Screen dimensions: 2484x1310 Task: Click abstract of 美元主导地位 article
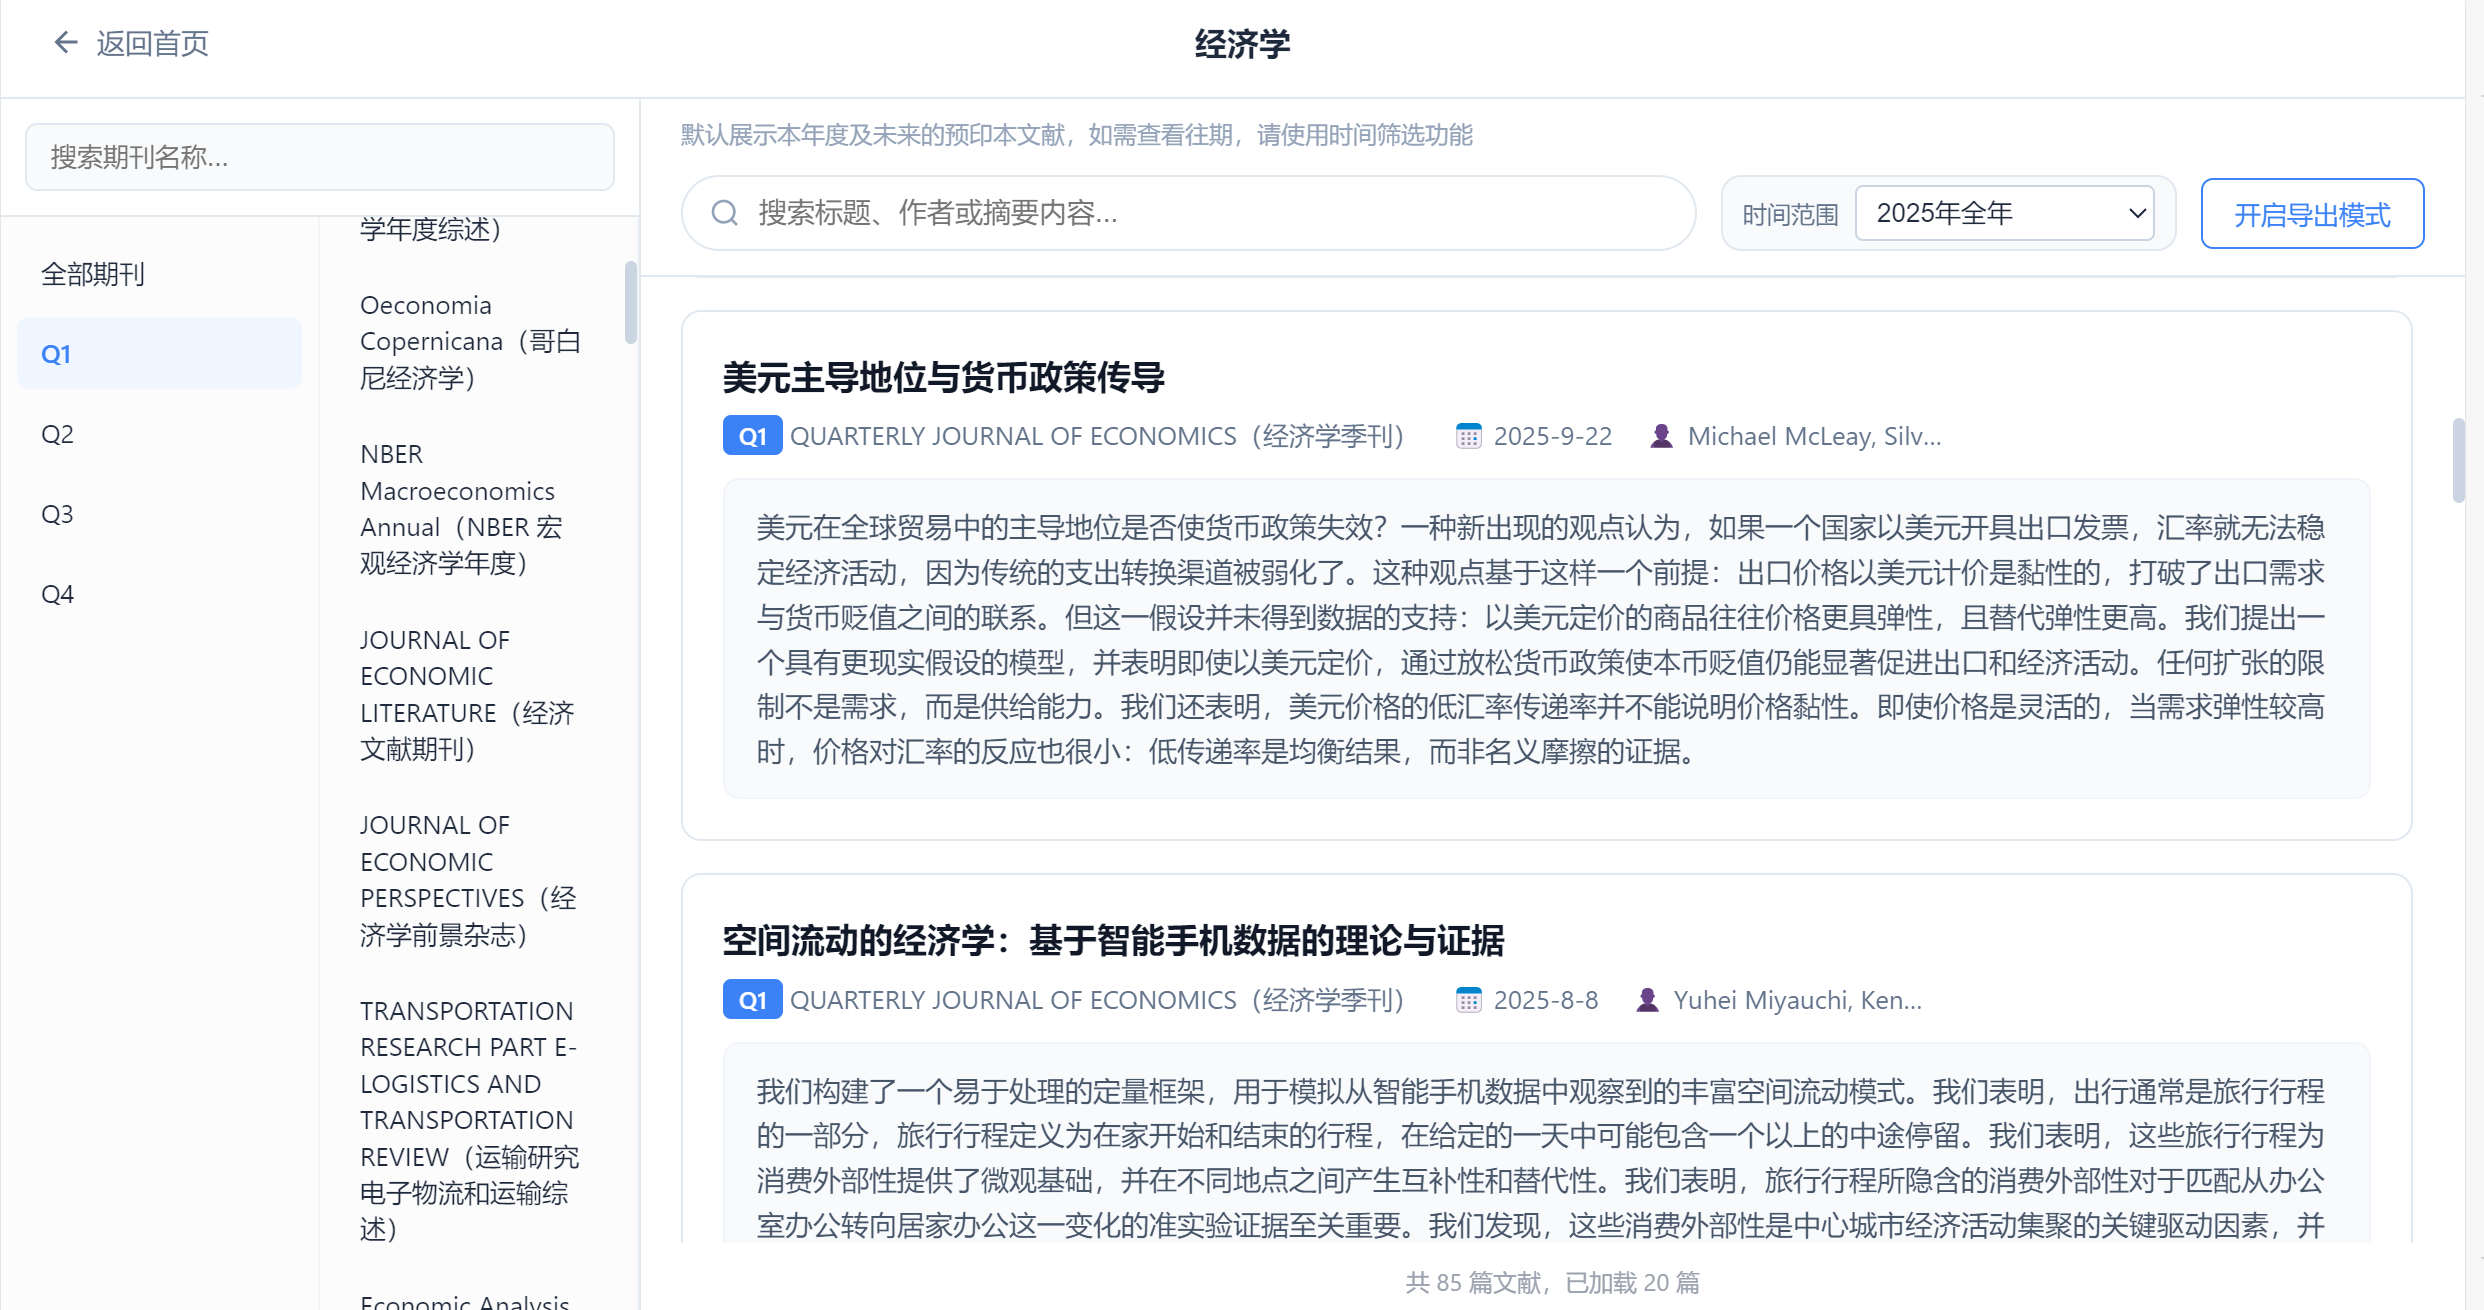point(1546,638)
